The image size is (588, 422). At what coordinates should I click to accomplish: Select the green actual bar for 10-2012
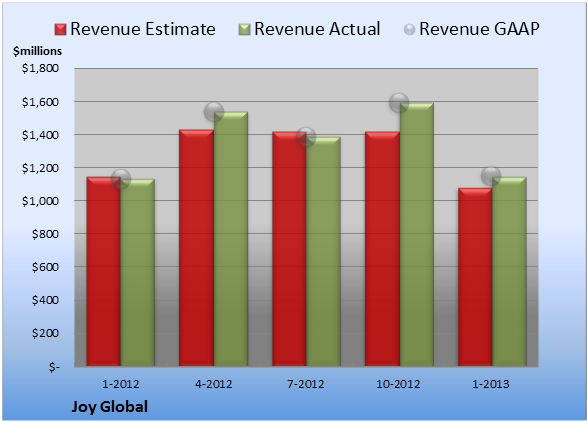tap(416, 234)
